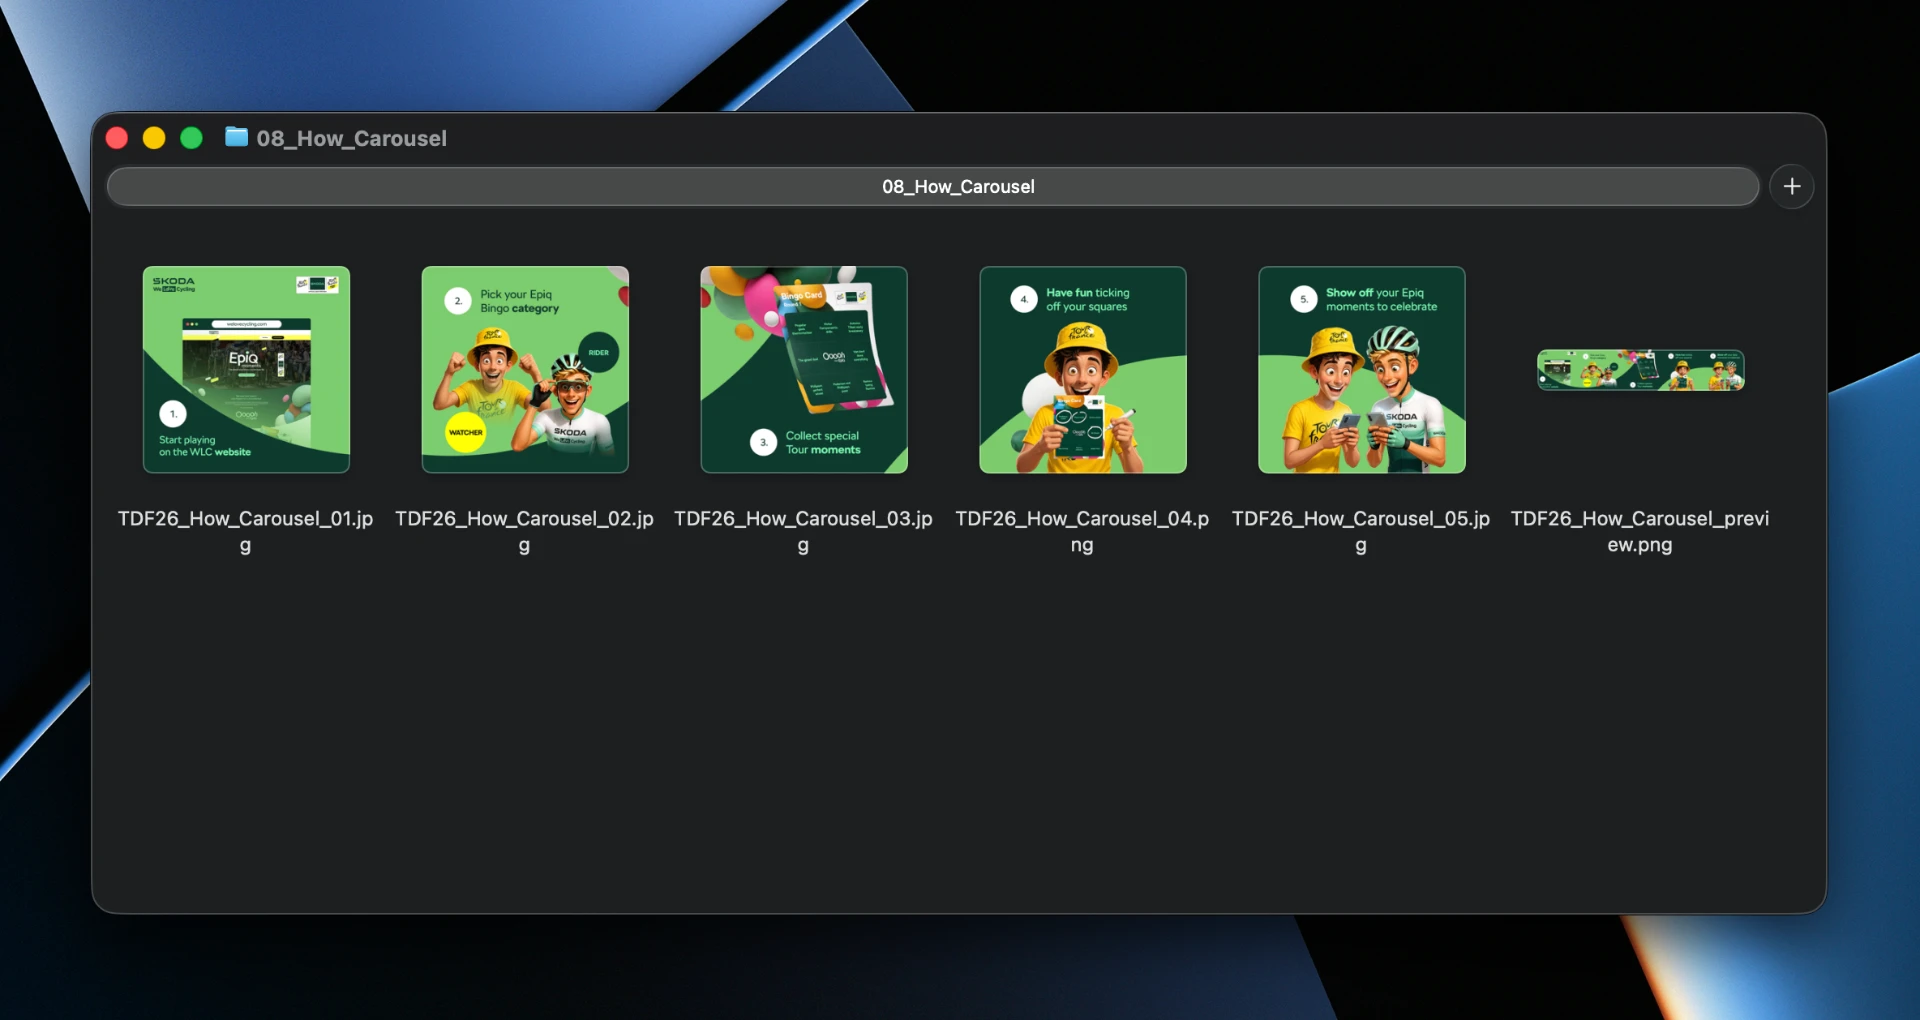Zoom the window with the green button
Screen dimensions: 1920x1020
pyautogui.click(x=191, y=138)
